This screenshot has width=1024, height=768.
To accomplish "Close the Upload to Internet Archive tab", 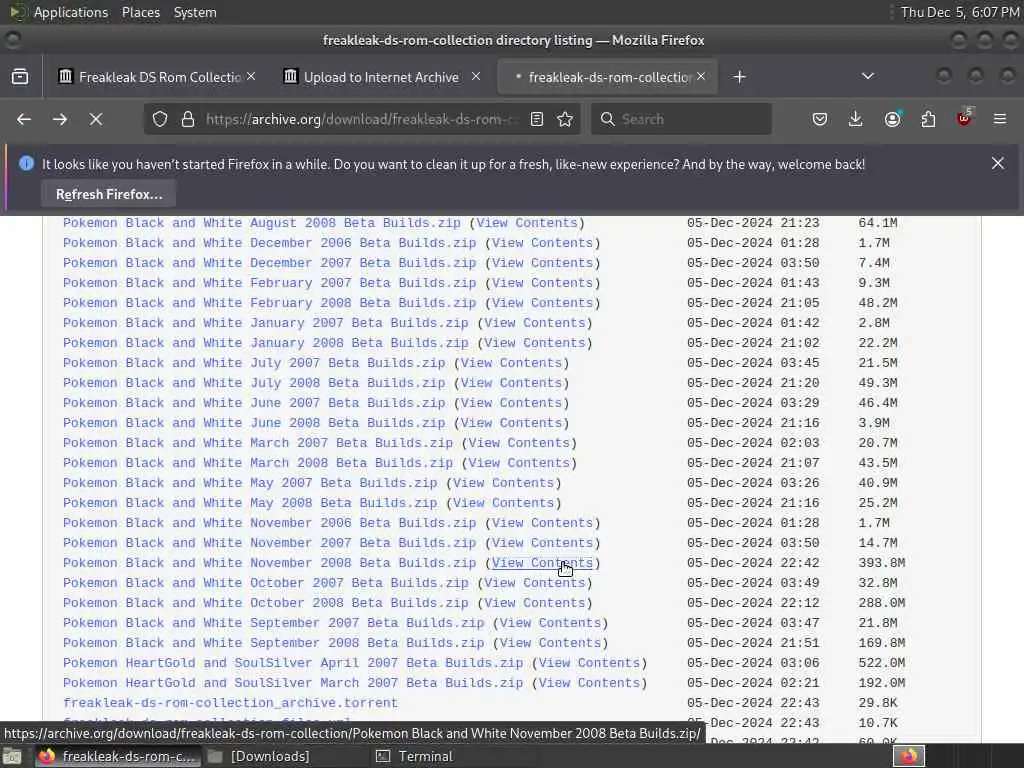I will (476, 76).
